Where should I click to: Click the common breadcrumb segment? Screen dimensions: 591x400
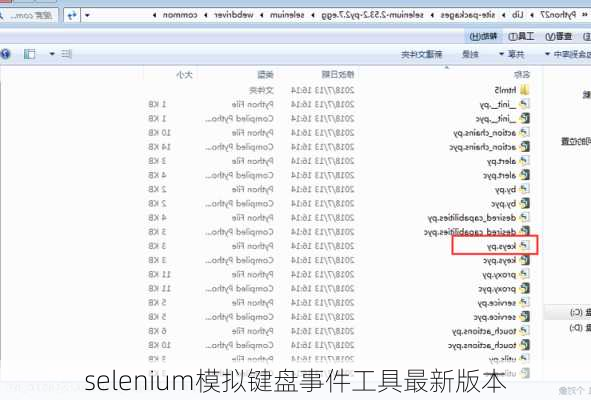pos(180,15)
